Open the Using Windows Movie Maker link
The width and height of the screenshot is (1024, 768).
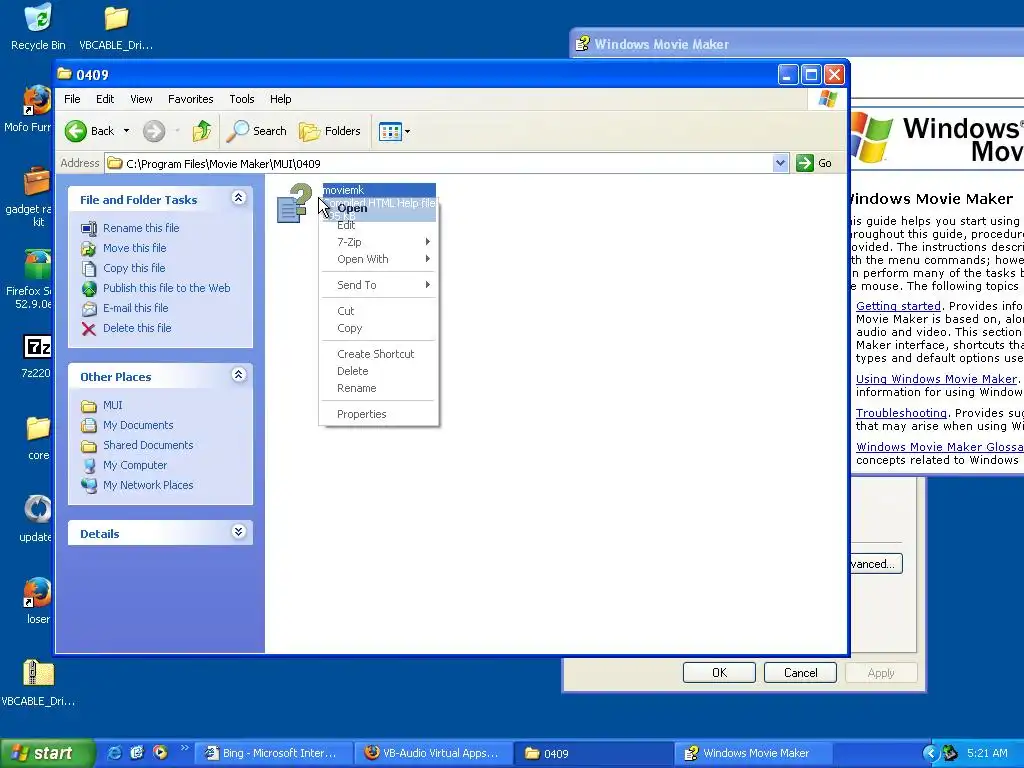936,379
